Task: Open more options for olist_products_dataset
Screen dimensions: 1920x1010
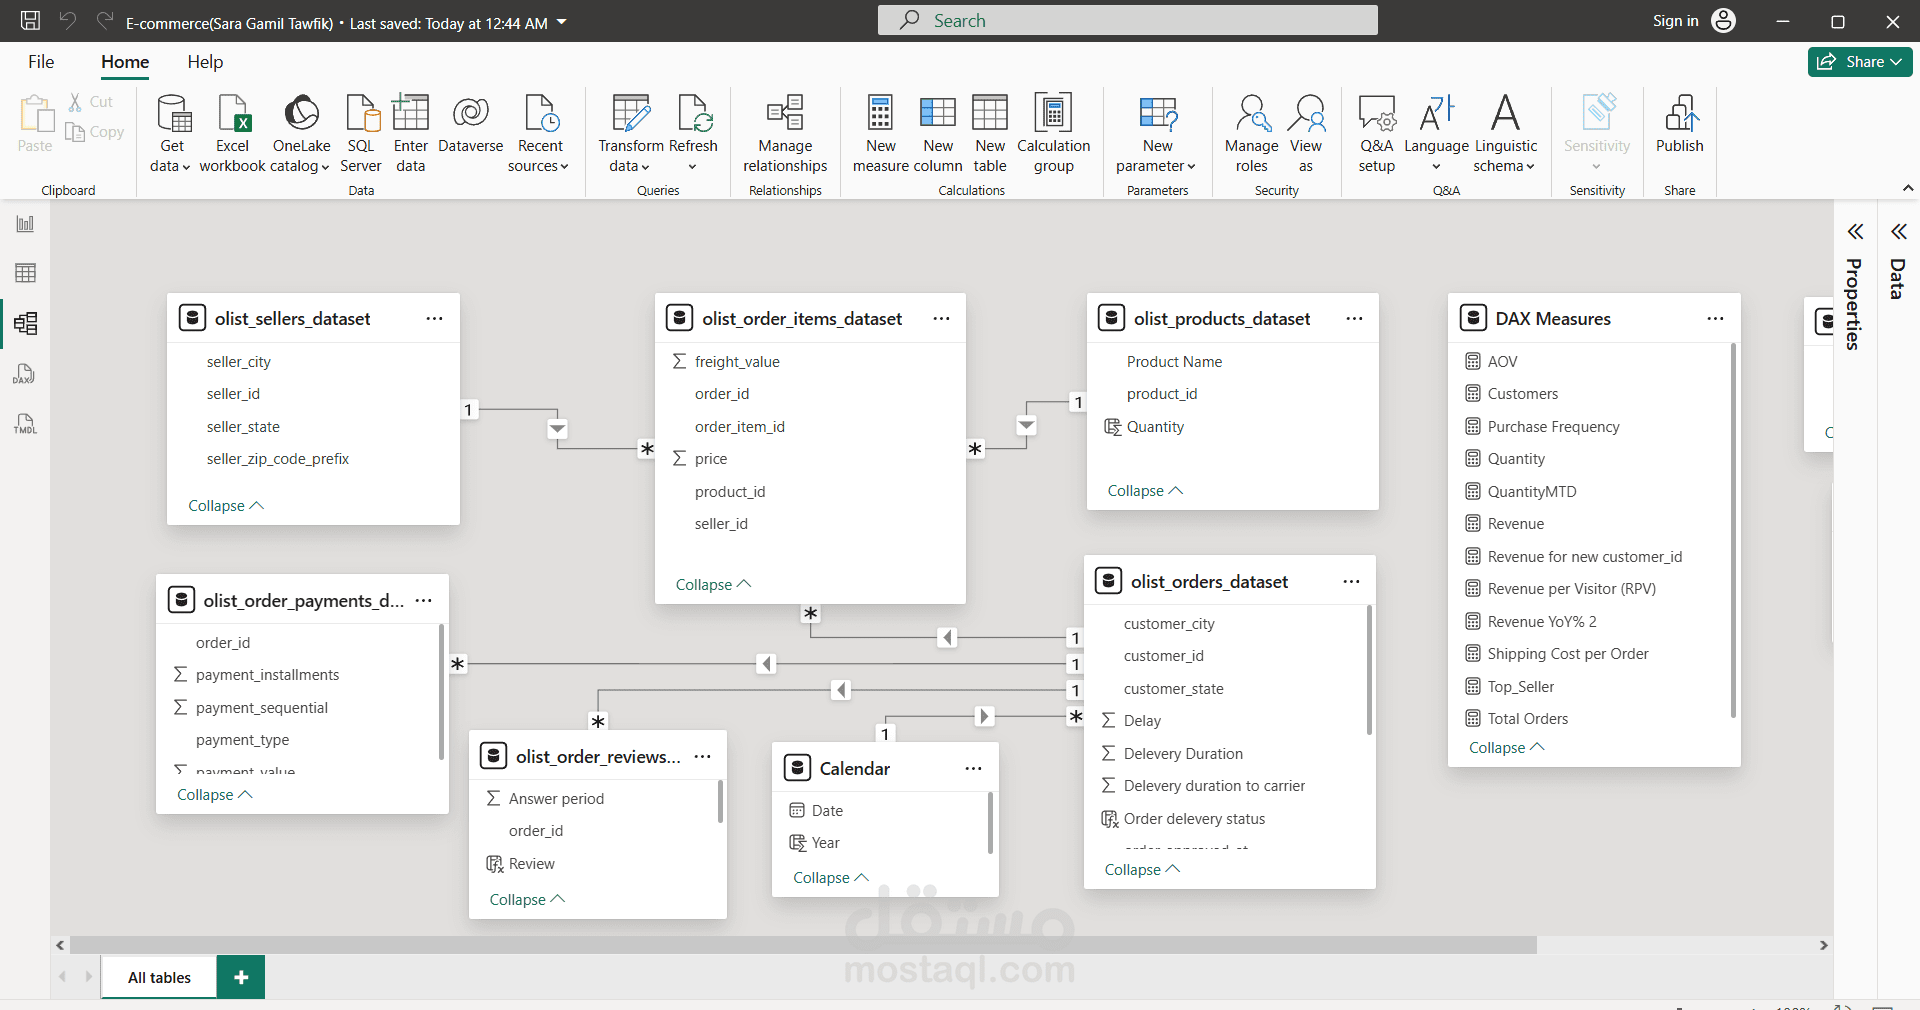Action: click(1354, 319)
